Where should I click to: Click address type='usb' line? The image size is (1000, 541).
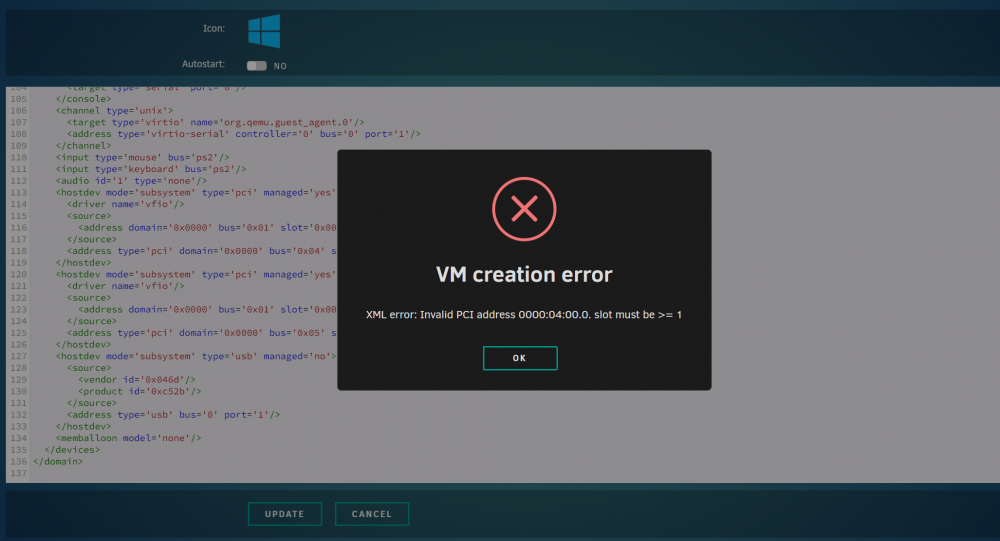coord(173,415)
